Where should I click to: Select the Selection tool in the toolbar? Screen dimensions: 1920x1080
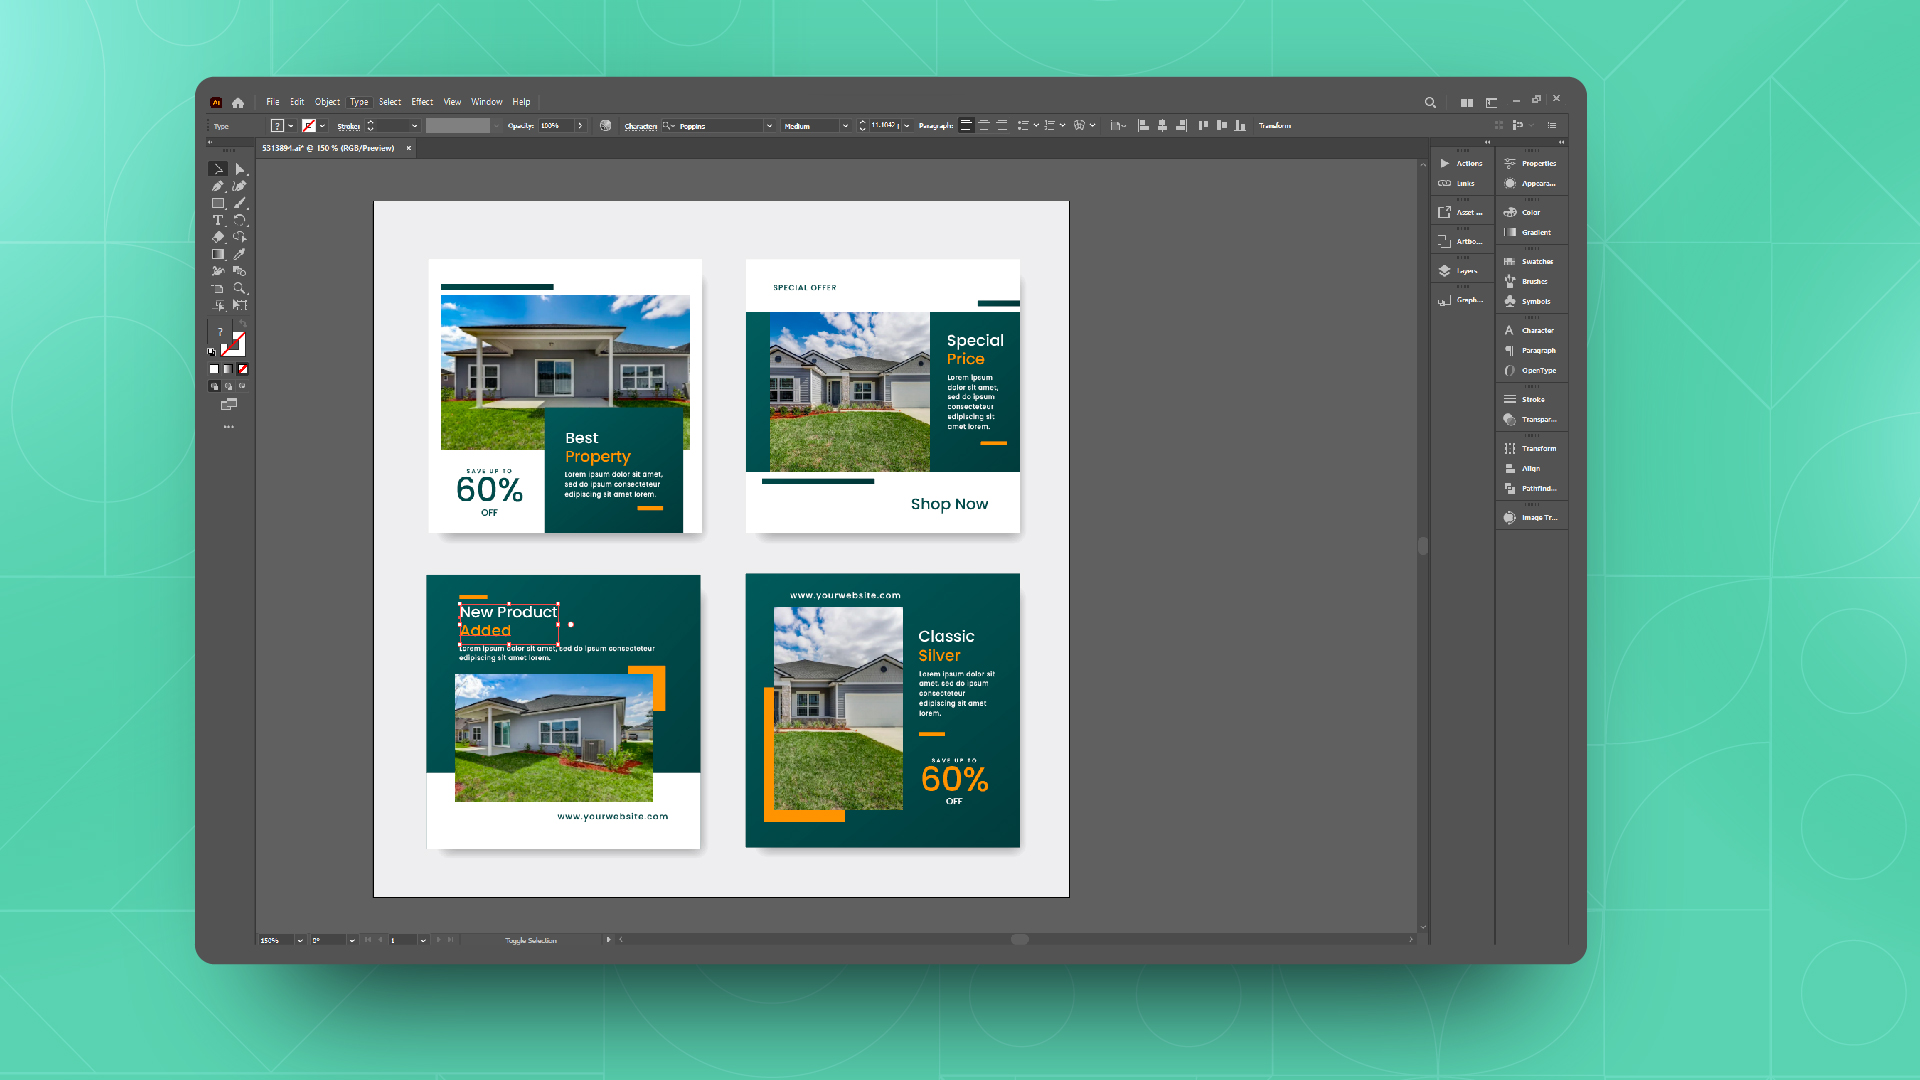(x=217, y=169)
